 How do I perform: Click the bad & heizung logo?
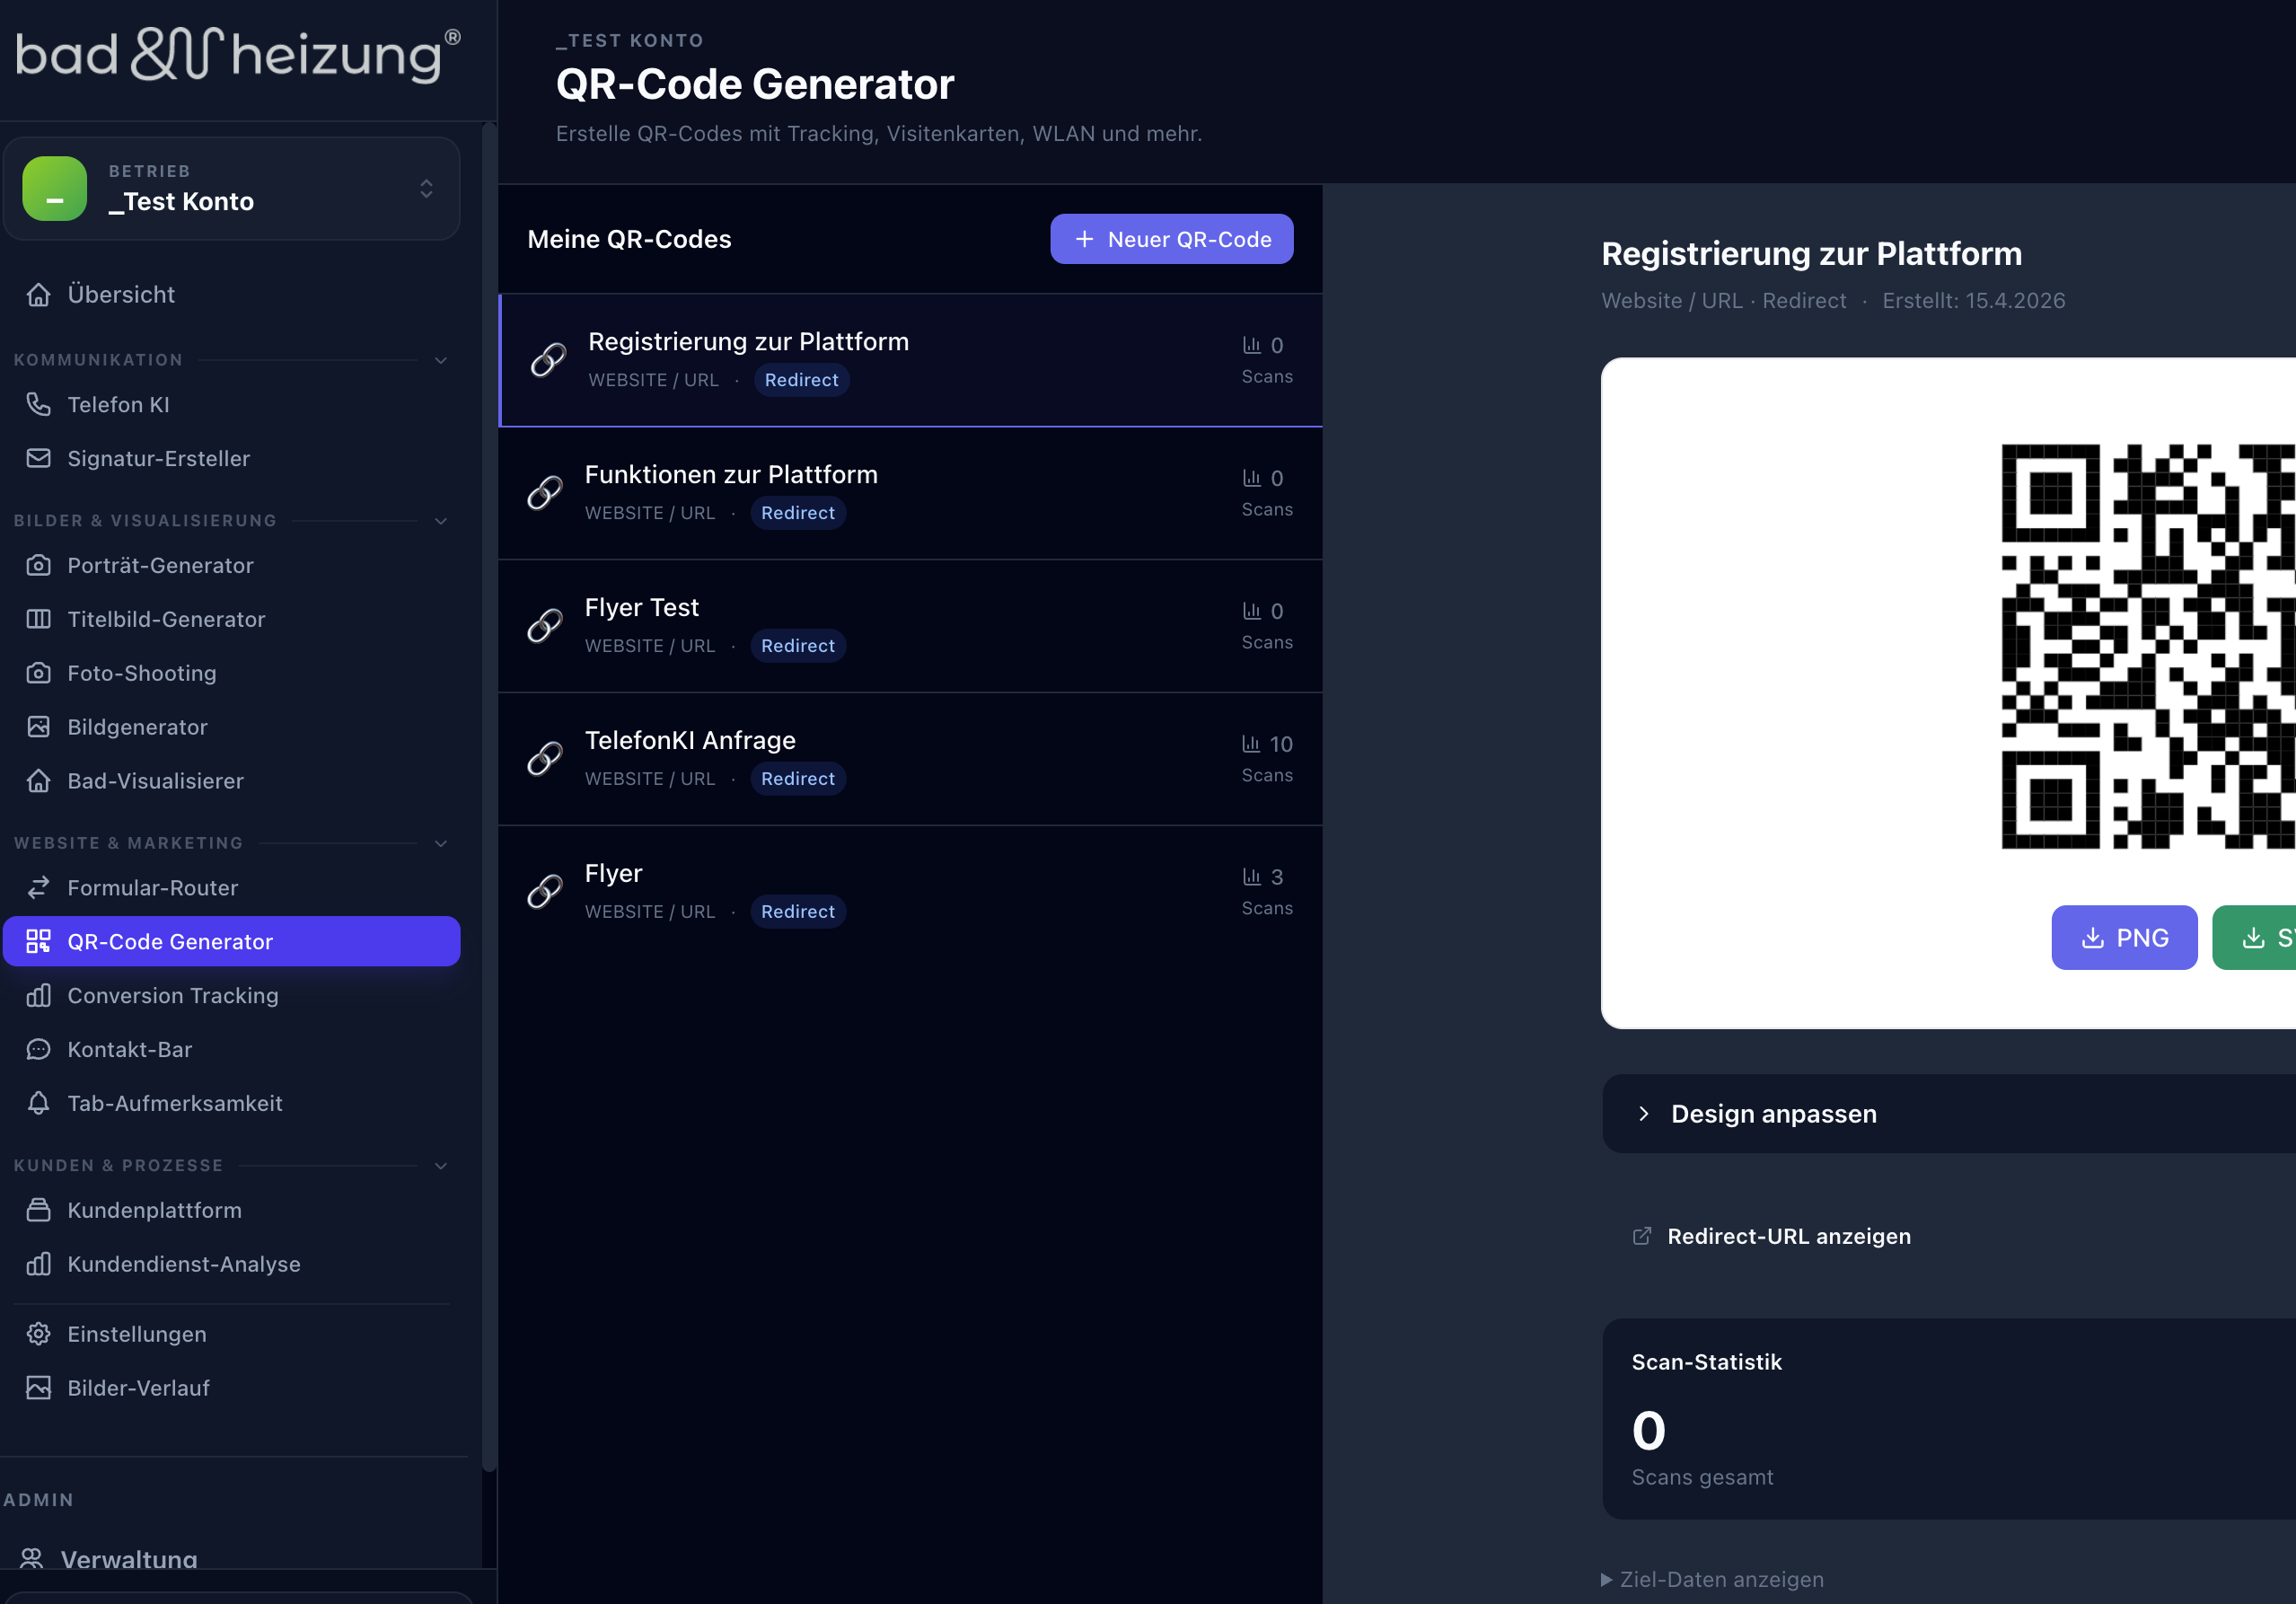(238, 54)
